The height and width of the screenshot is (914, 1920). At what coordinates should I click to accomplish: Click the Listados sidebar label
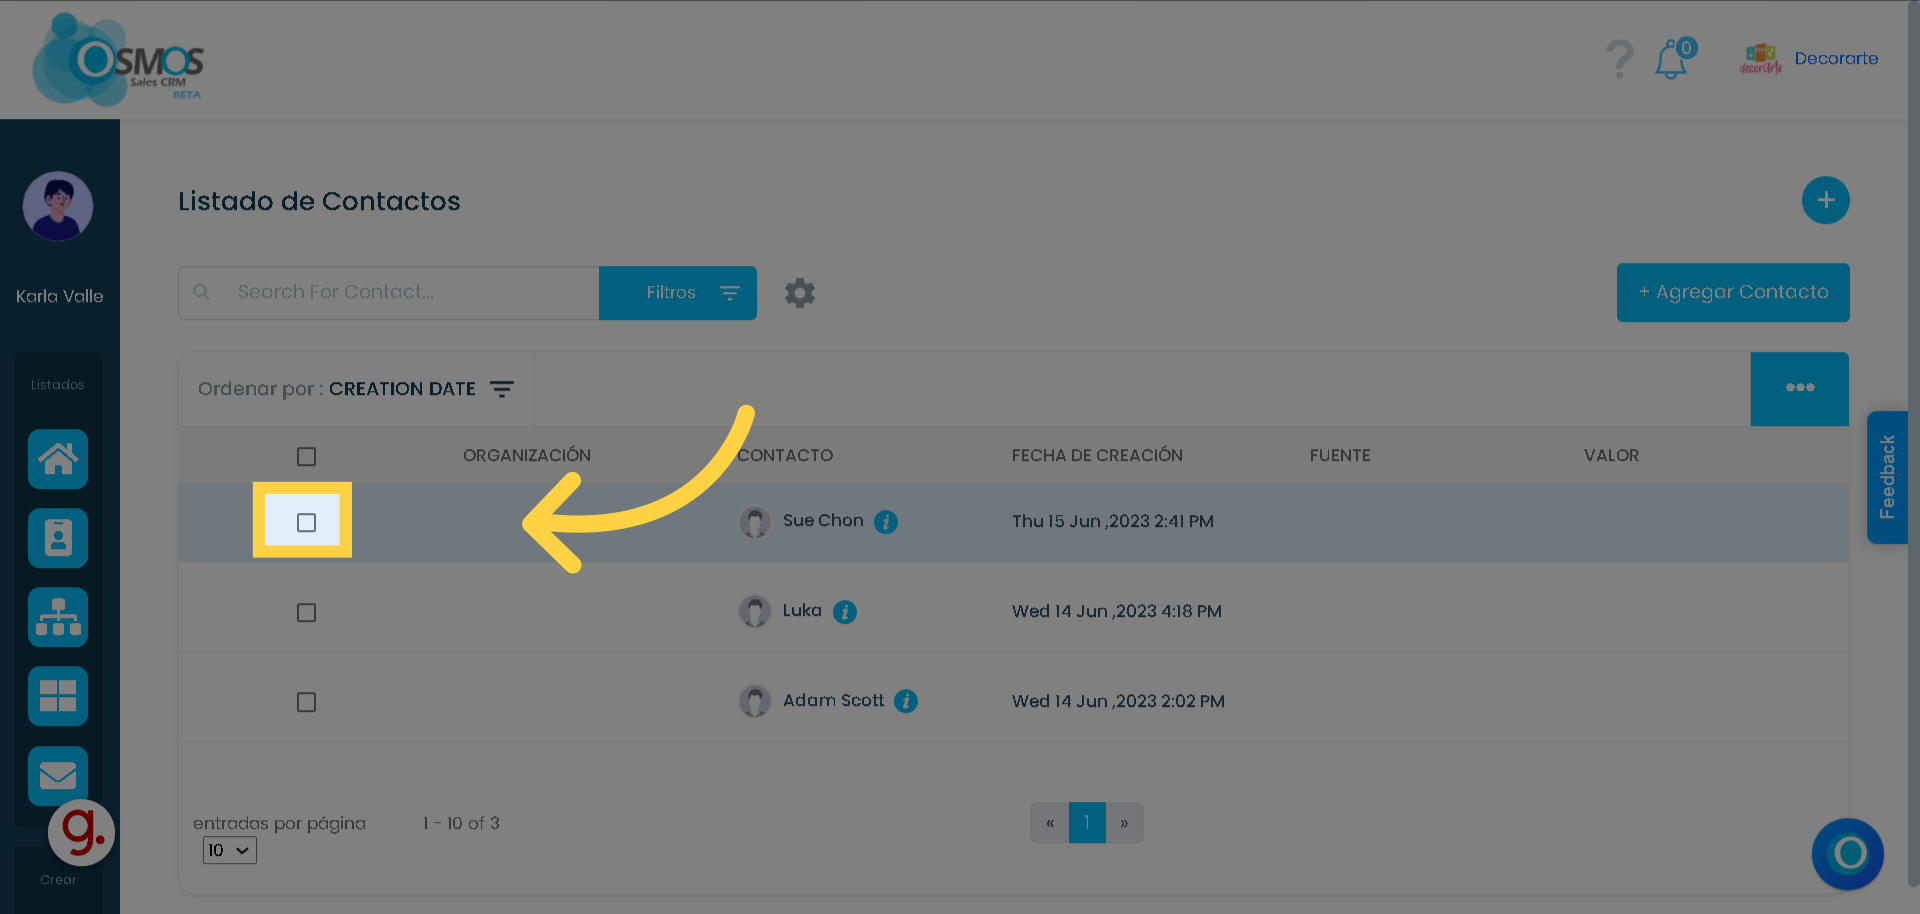pyautogui.click(x=58, y=384)
